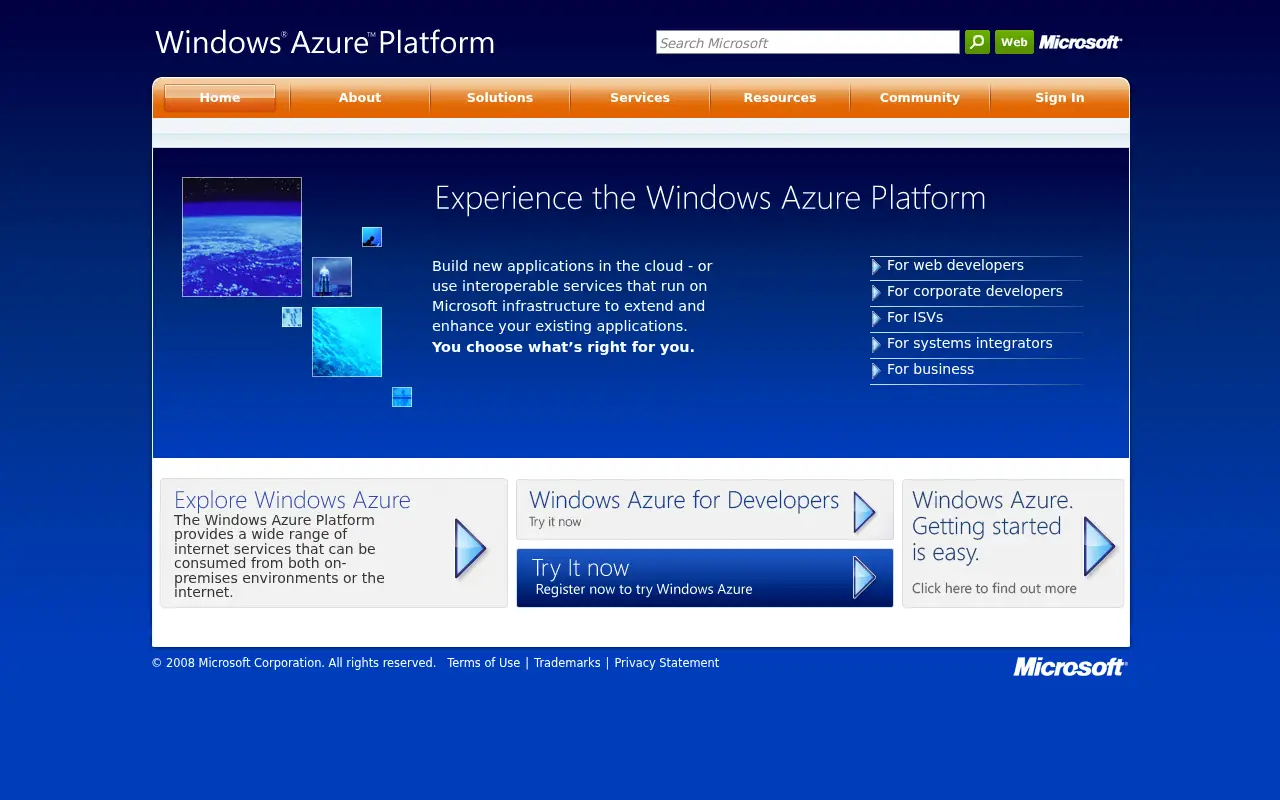Open the For web developers link
The width and height of the screenshot is (1280, 800).
tap(955, 265)
